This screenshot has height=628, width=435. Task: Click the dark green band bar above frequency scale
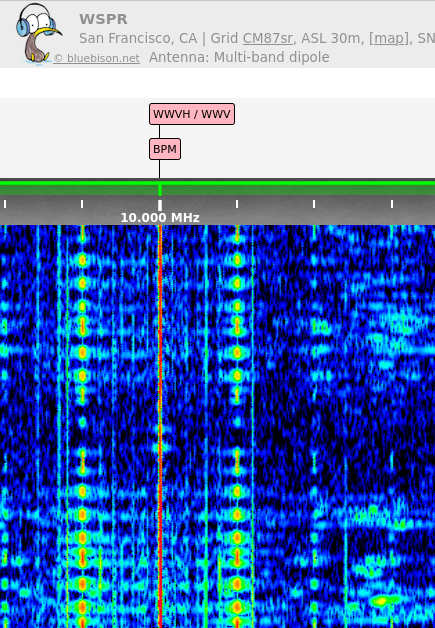[218, 190]
